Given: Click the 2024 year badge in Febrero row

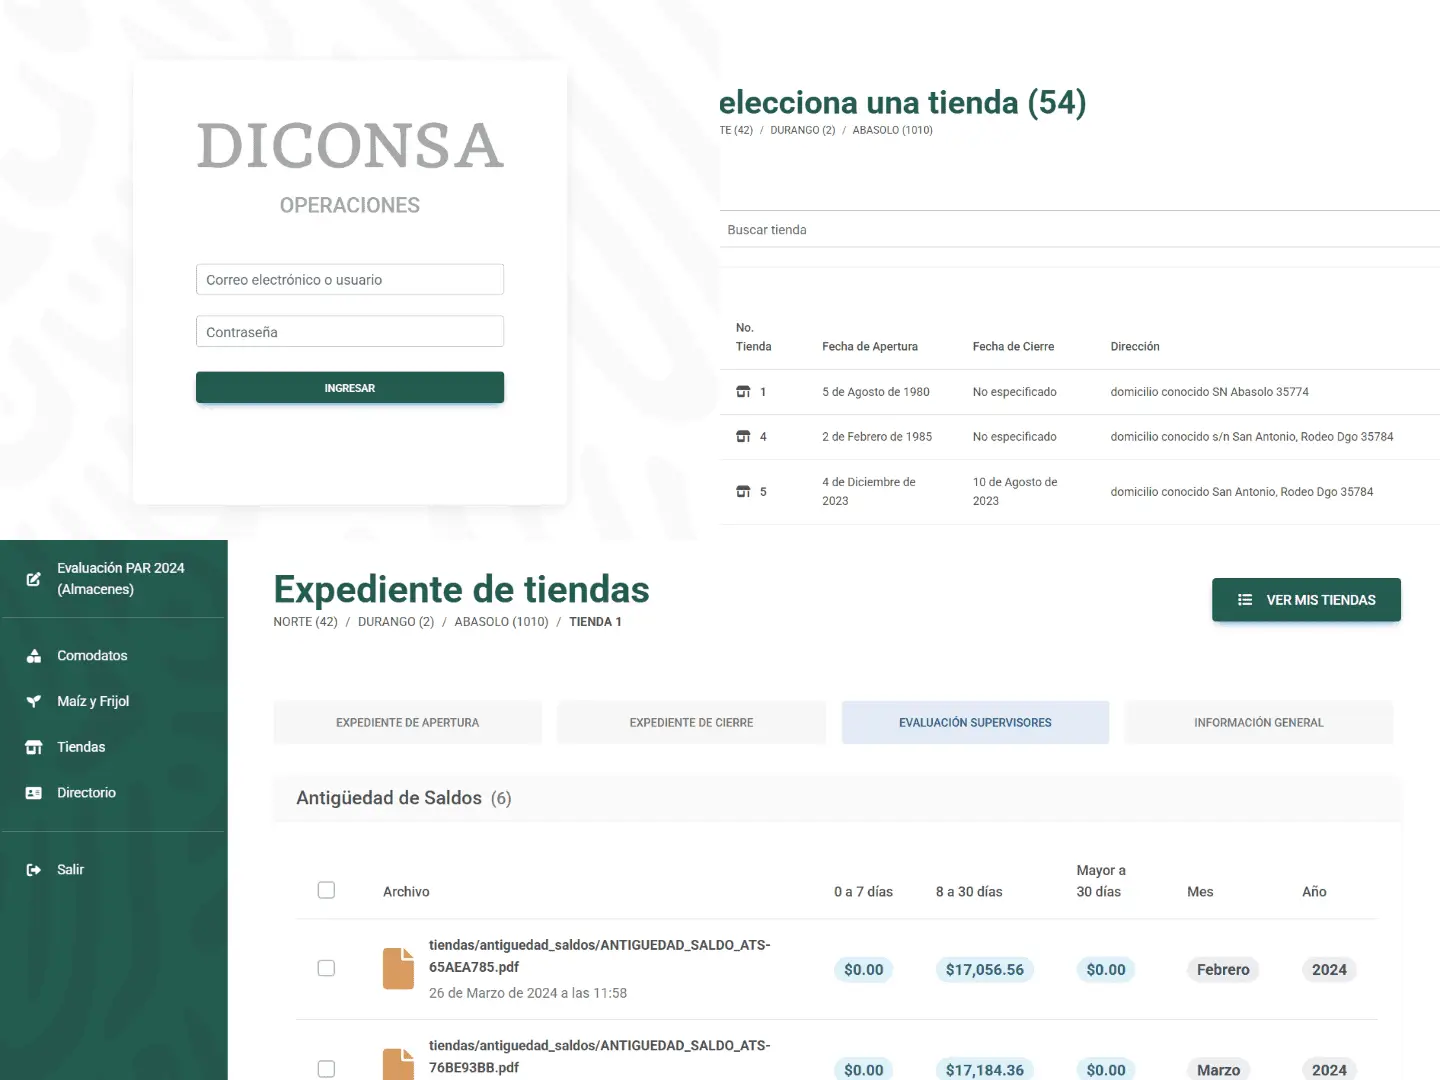Looking at the screenshot, I should click(x=1329, y=970).
